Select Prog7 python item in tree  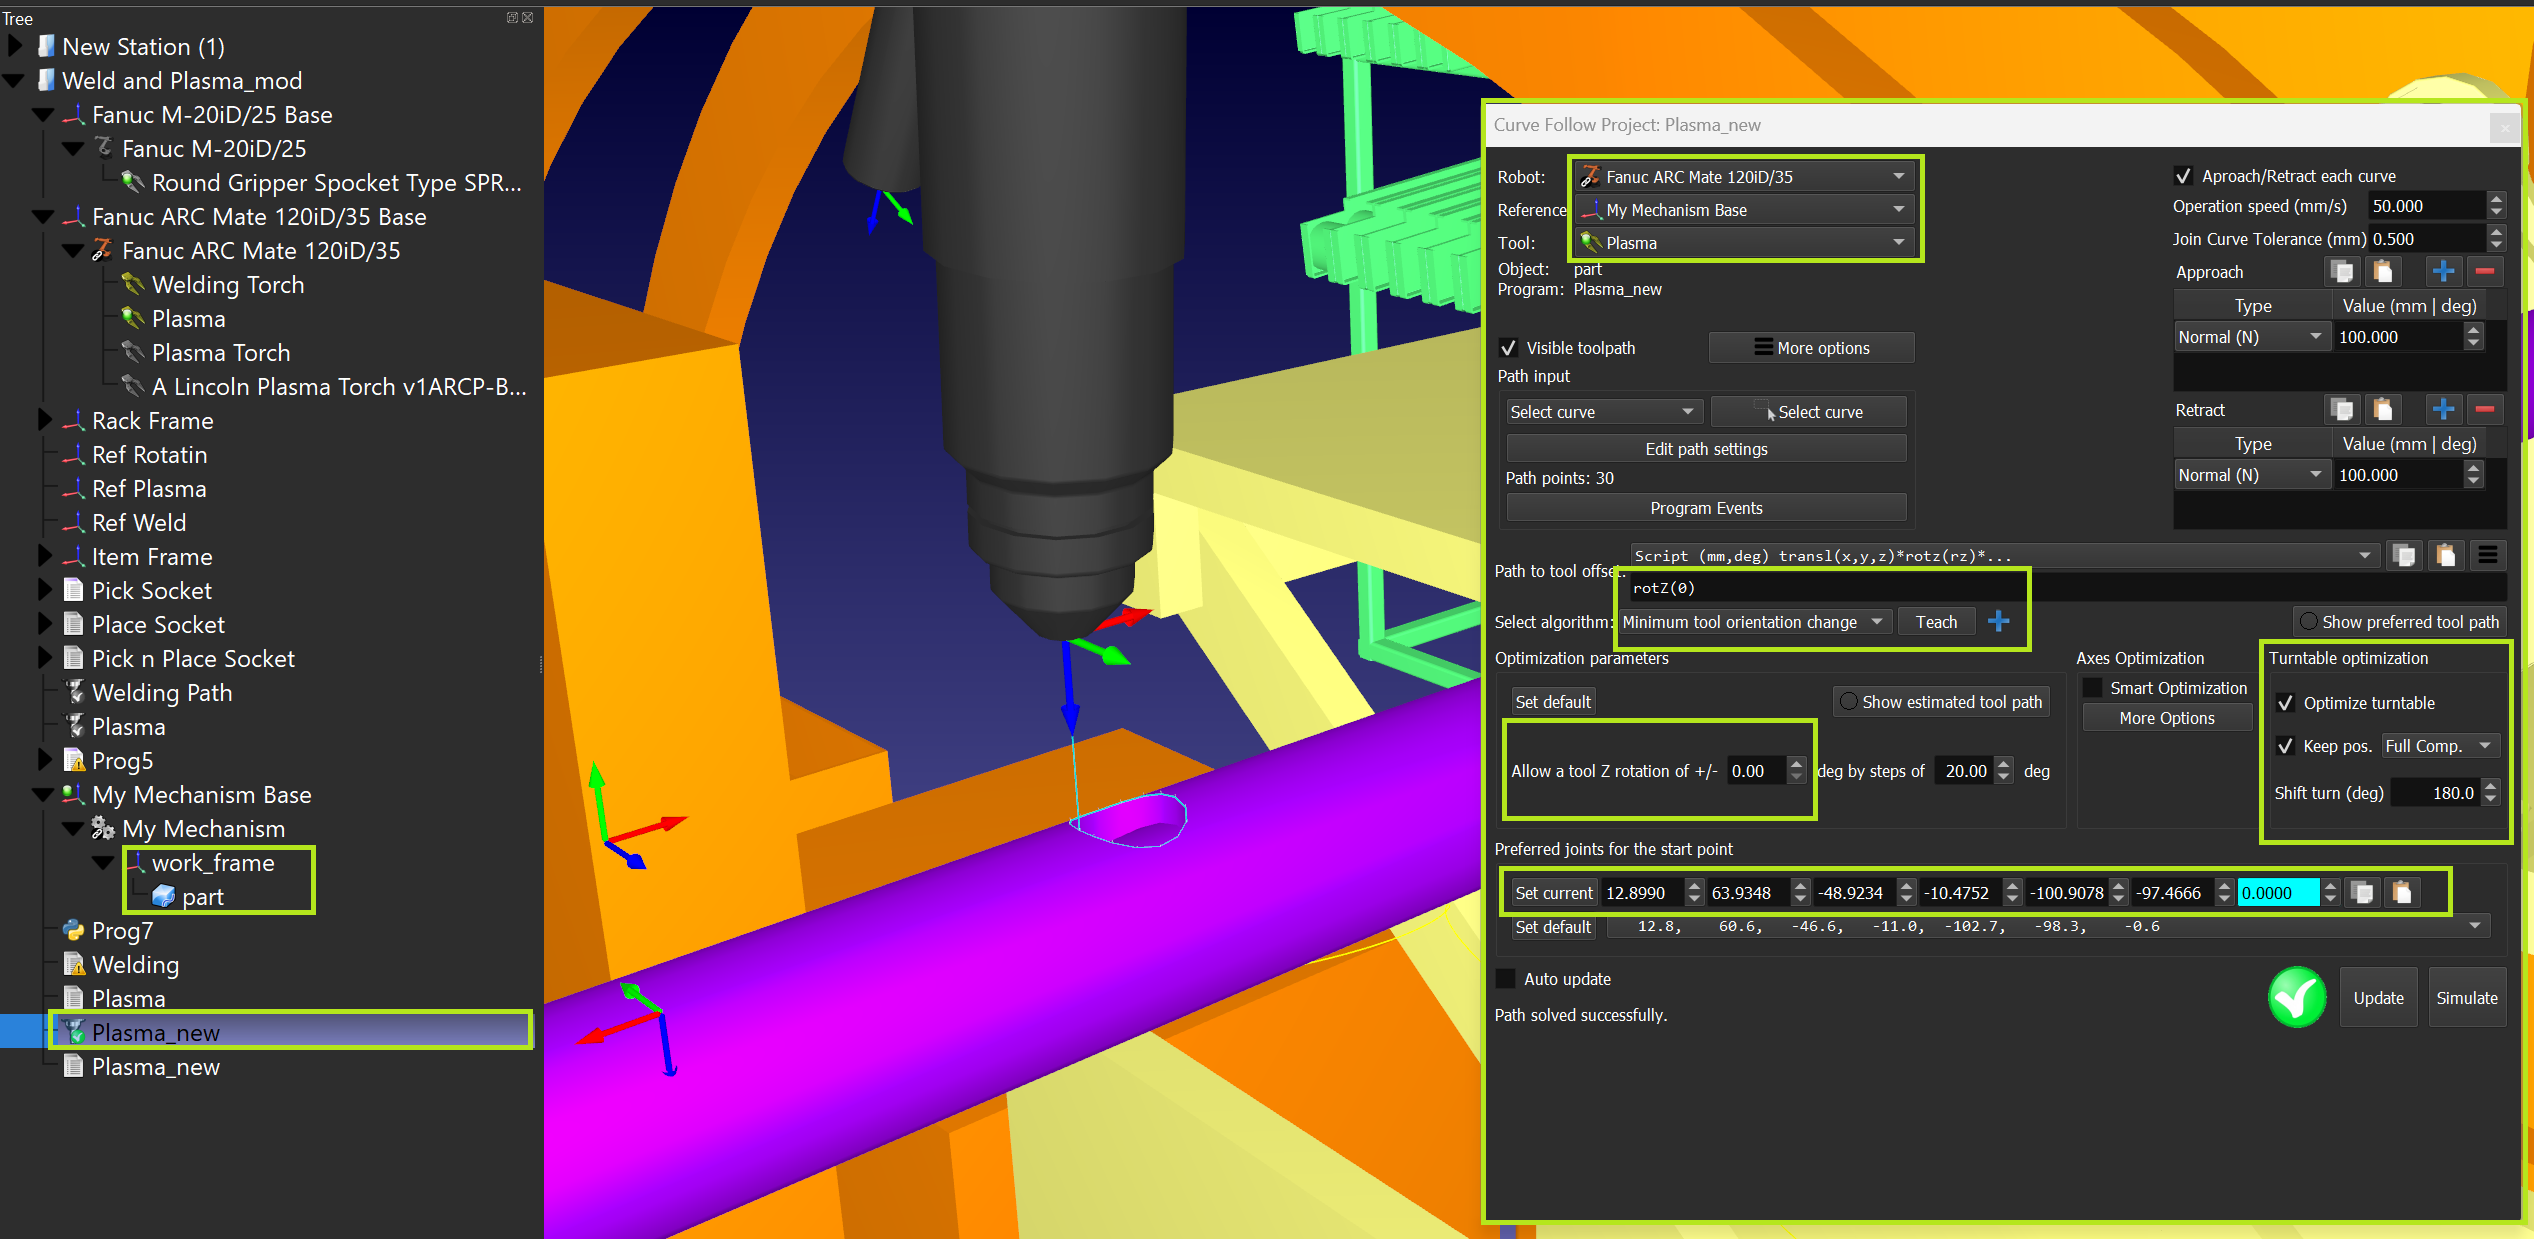[x=122, y=930]
